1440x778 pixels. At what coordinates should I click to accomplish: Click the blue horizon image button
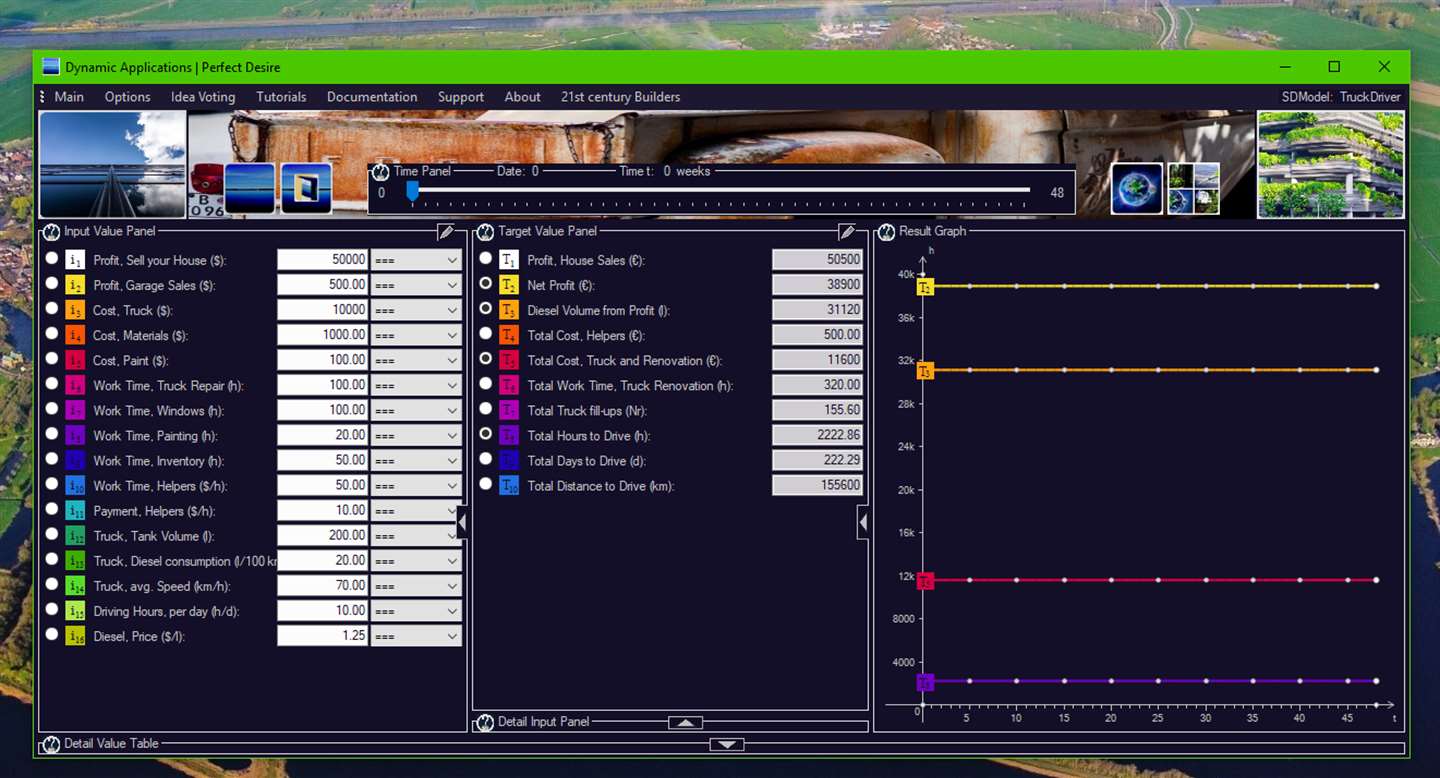(x=250, y=188)
